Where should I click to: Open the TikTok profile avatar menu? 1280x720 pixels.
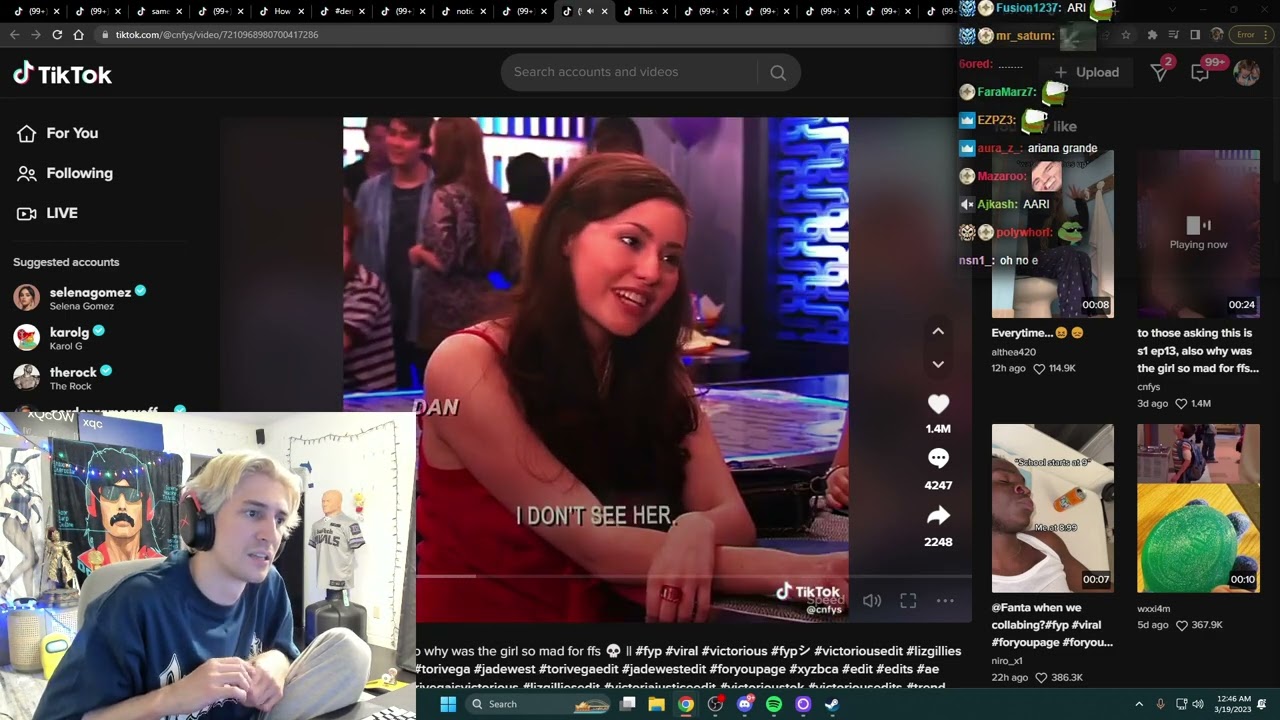1246,72
